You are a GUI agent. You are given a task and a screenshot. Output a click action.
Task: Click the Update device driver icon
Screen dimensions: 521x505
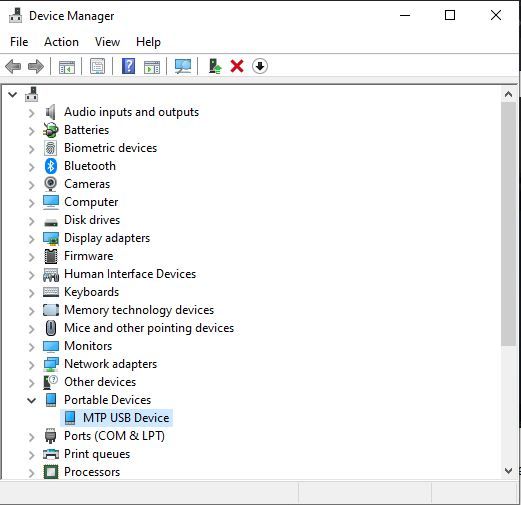tap(215, 66)
